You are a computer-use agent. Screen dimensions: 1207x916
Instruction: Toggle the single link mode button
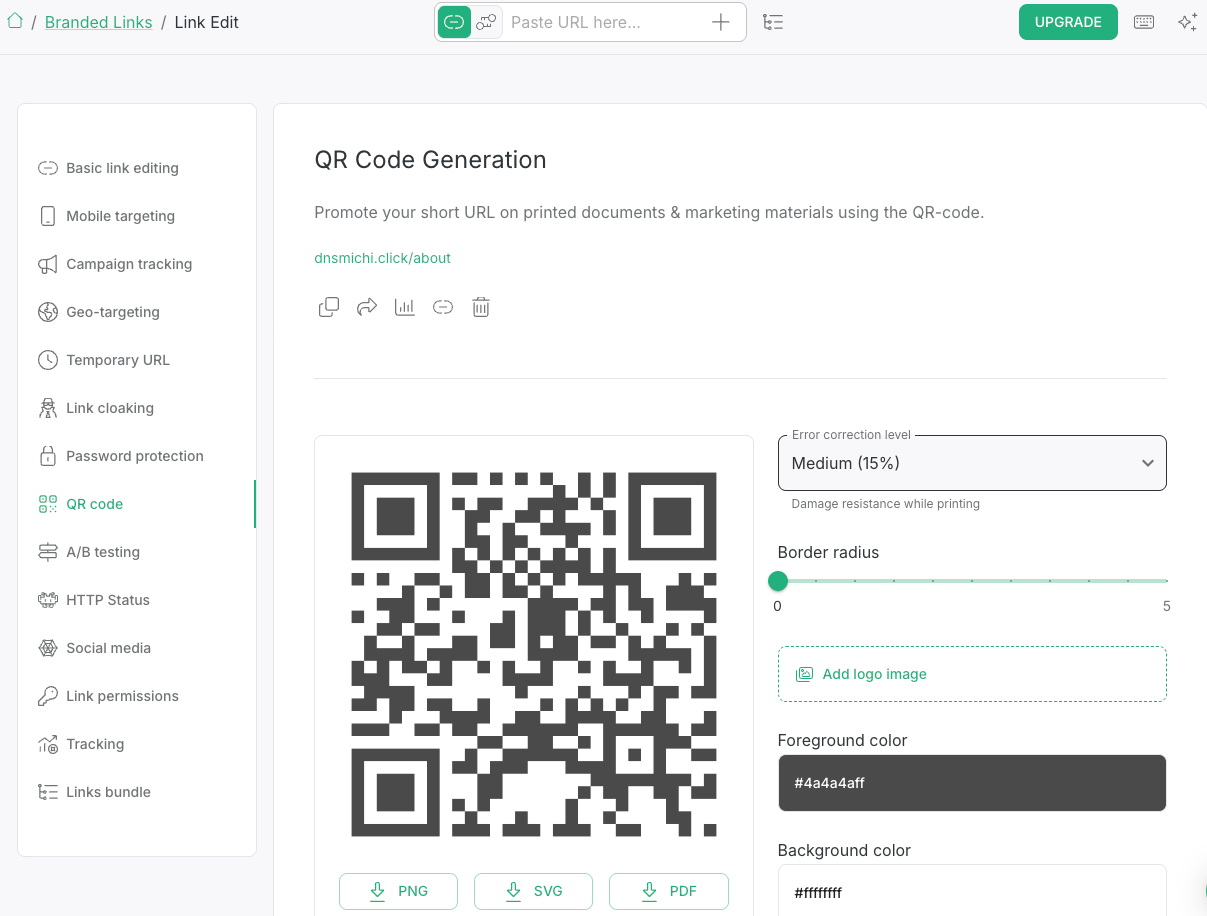[x=454, y=22]
